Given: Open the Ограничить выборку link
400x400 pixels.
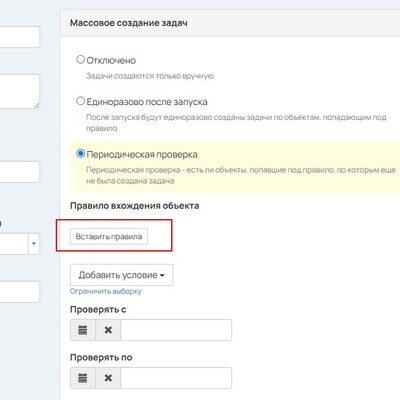Looking at the screenshot, I should [x=106, y=291].
